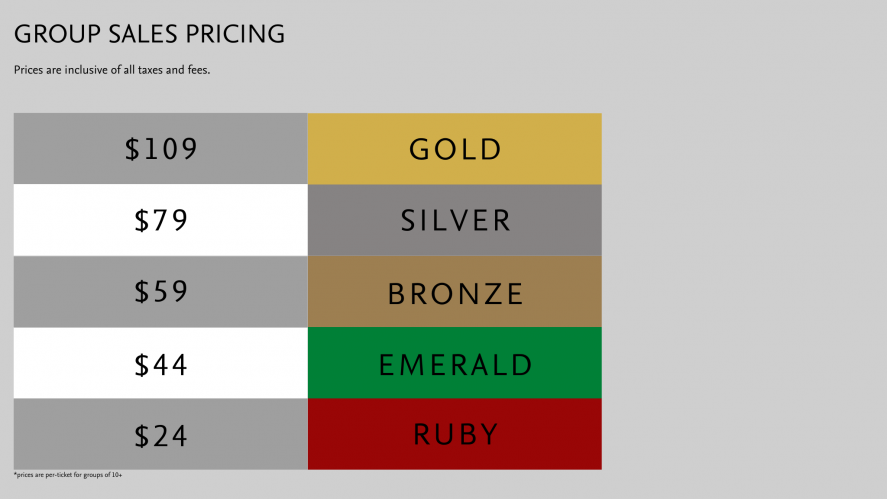Screen dimensions: 887x499
Task: Select the RUBY tier cell
Action: point(454,434)
